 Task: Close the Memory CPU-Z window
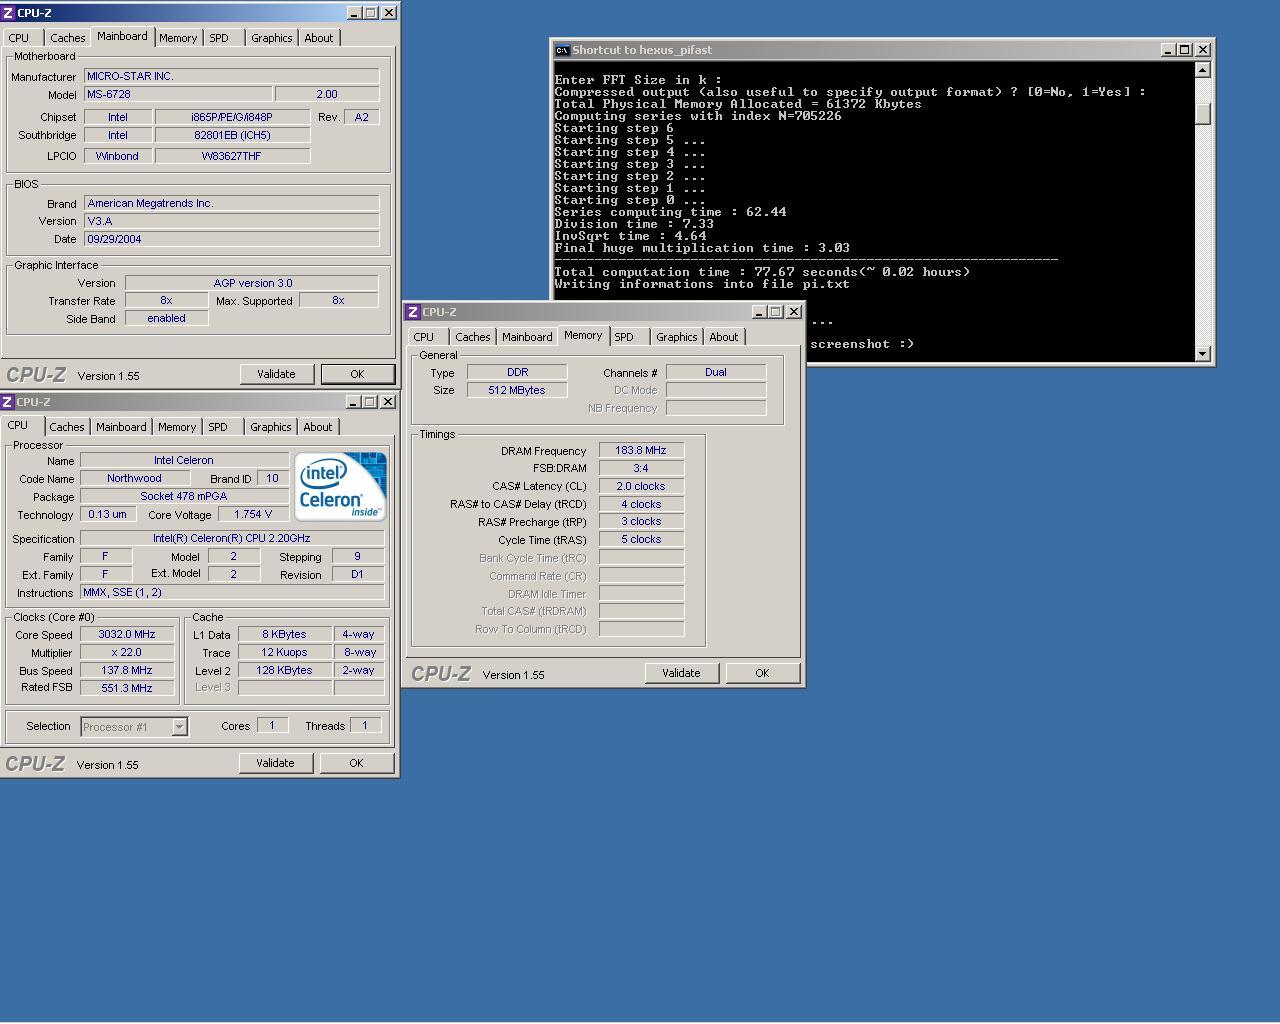794,312
